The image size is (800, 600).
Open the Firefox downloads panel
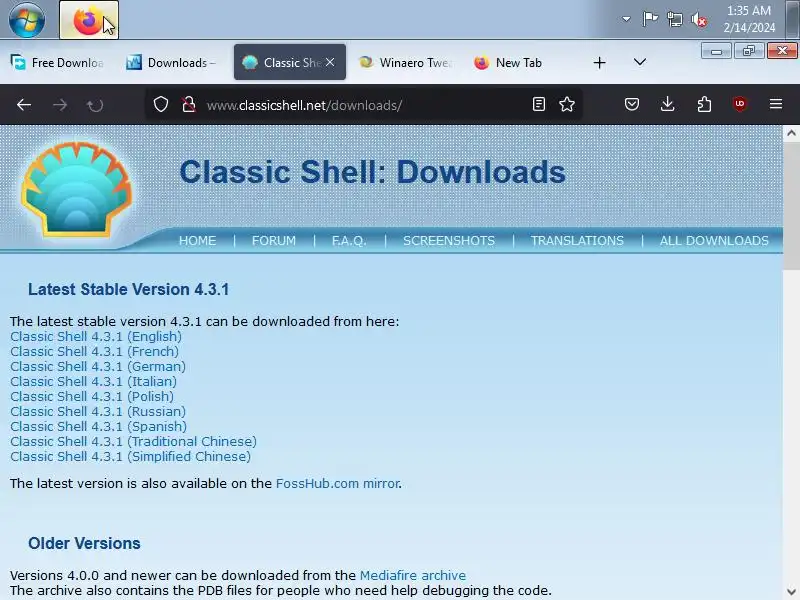pos(667,105)
